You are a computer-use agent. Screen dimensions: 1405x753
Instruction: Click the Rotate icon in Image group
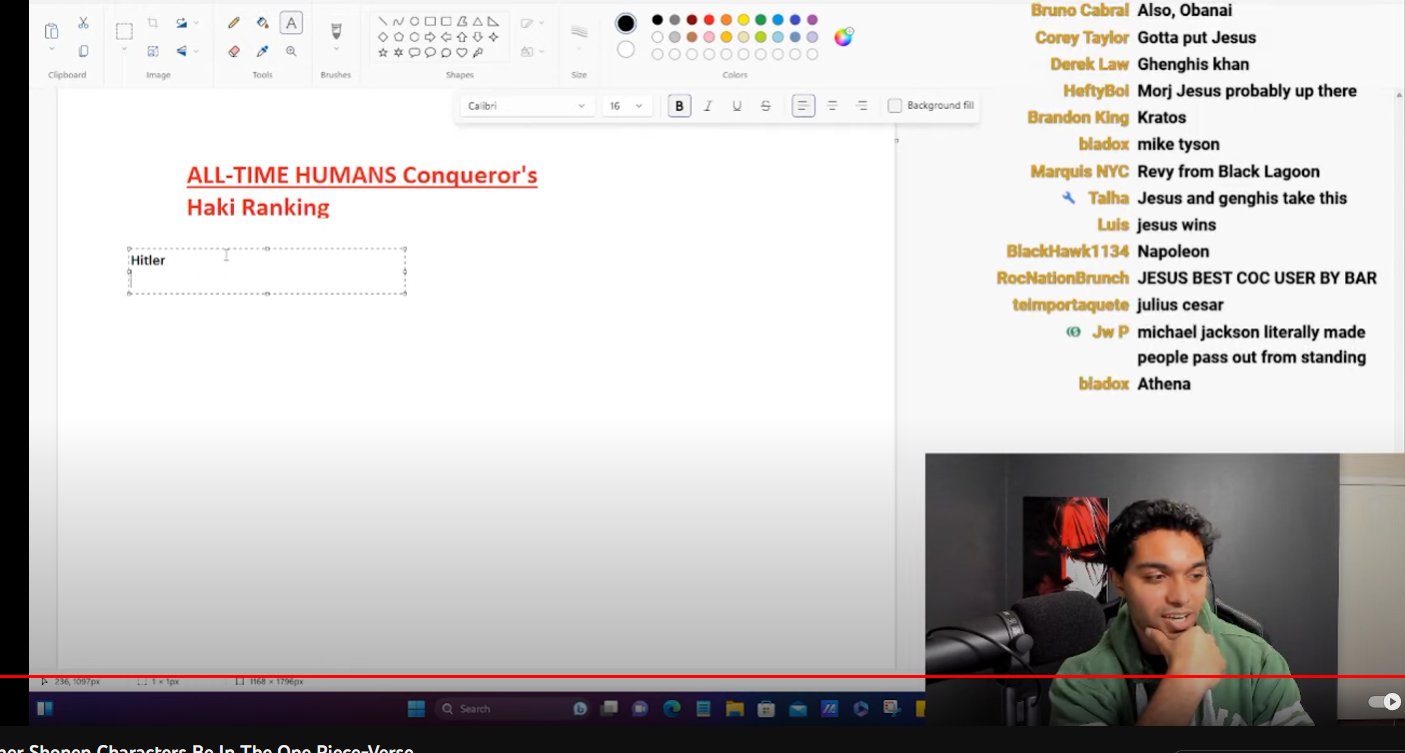(182, 22)
